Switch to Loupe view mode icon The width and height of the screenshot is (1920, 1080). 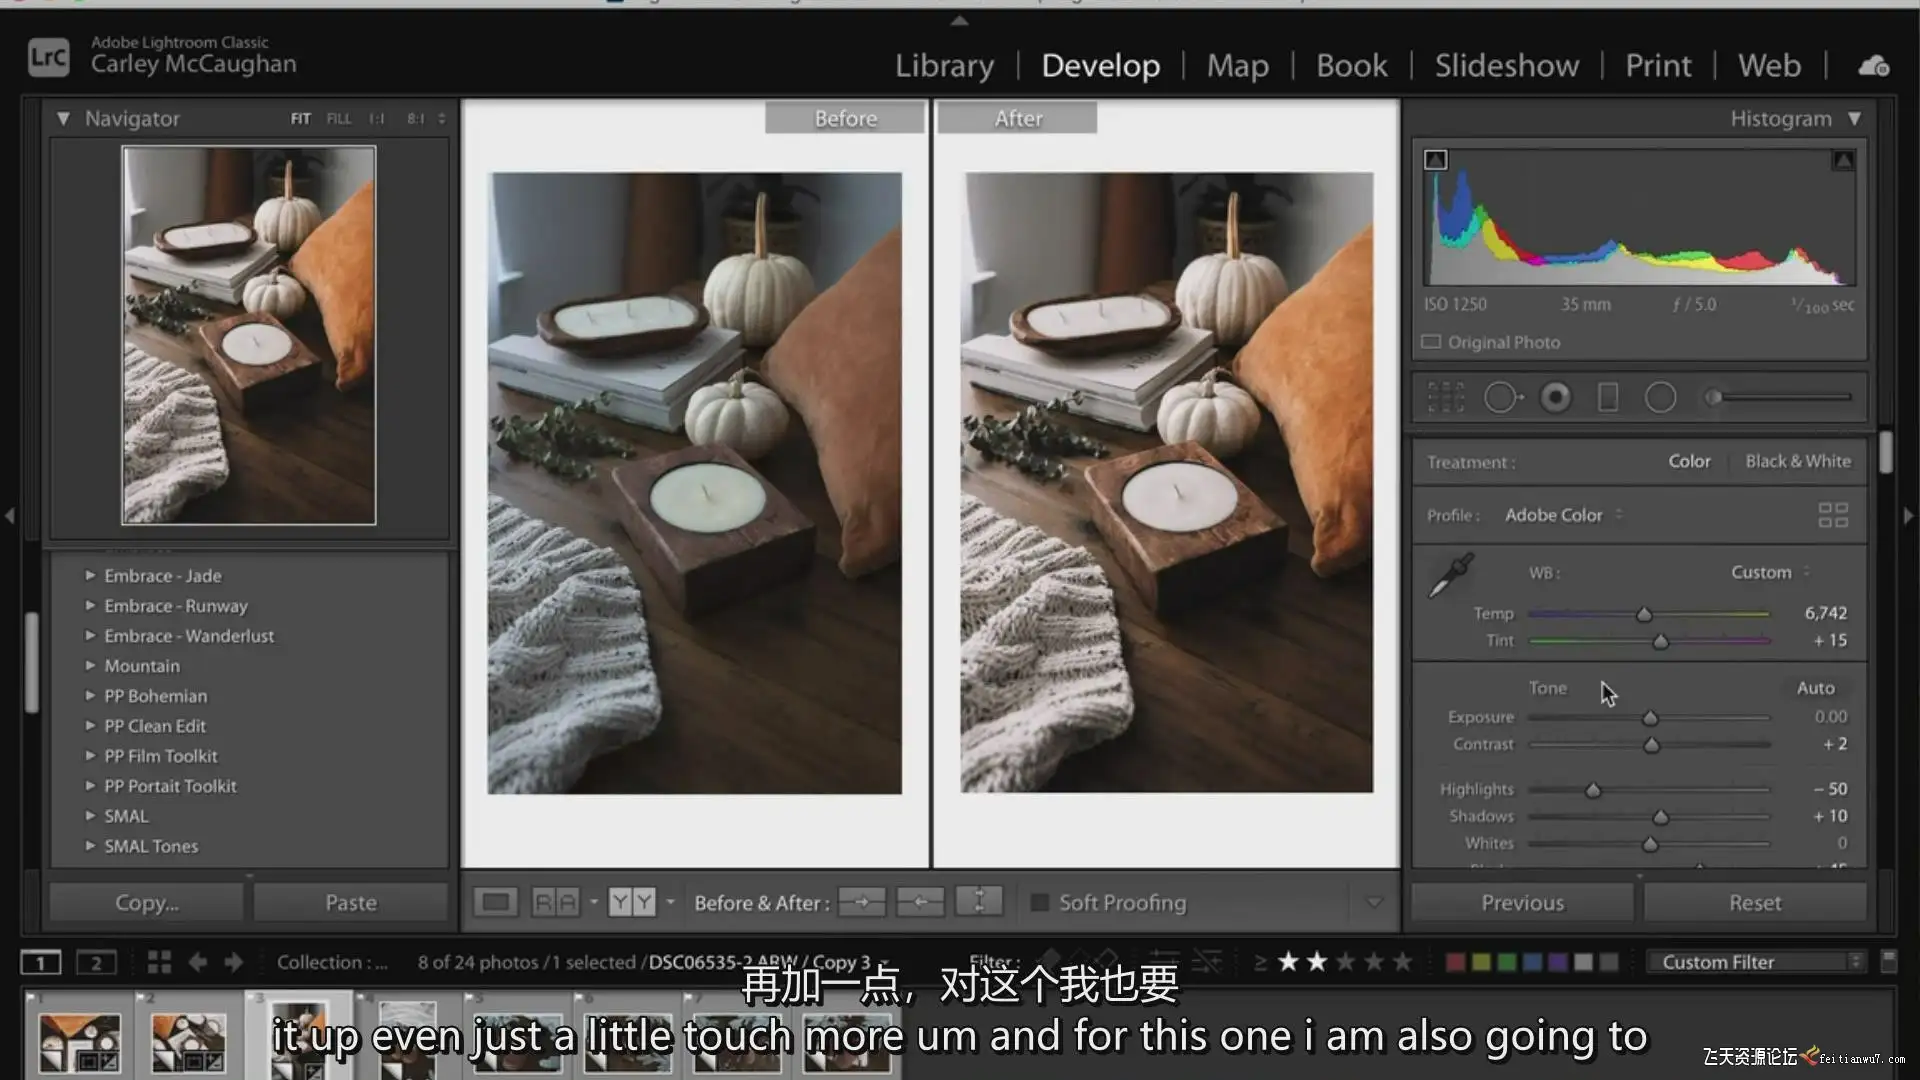495,902
